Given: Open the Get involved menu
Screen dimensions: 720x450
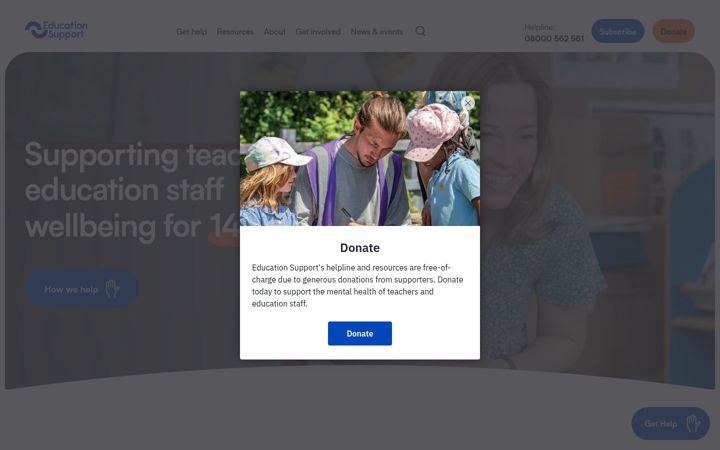Looking at the screenshot, I should pos(318,32).
